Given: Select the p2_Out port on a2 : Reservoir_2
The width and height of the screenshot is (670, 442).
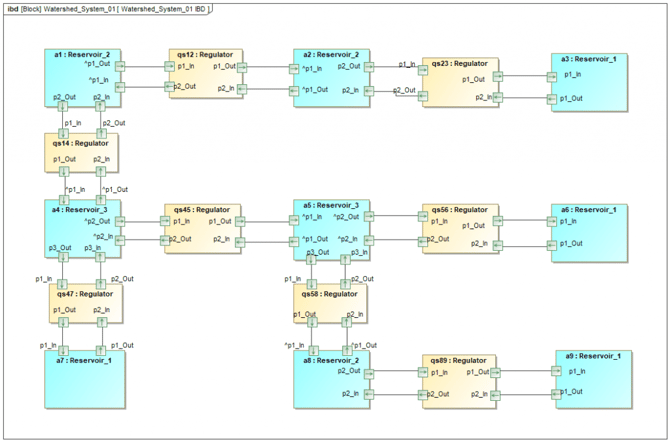Looking at the screenshot, I should point(369,67).
